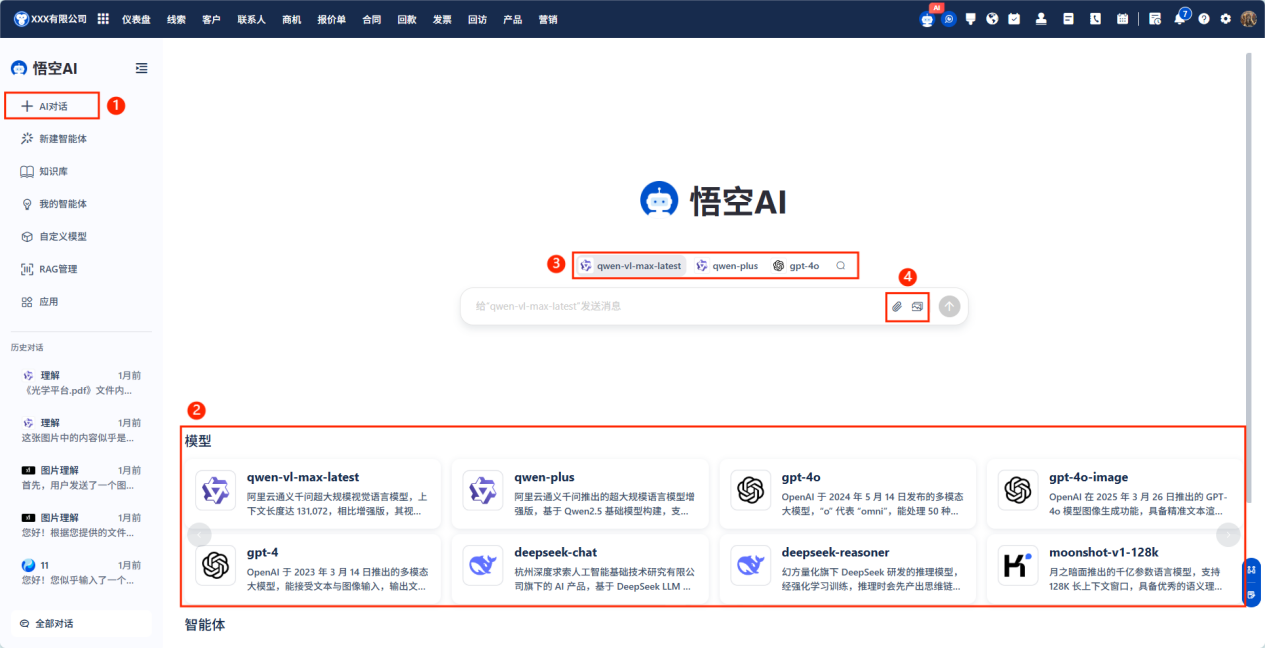The width and height of the screenshot is (1265, 648).
Task: Open the 报价单 top menu
Action: 332,19
